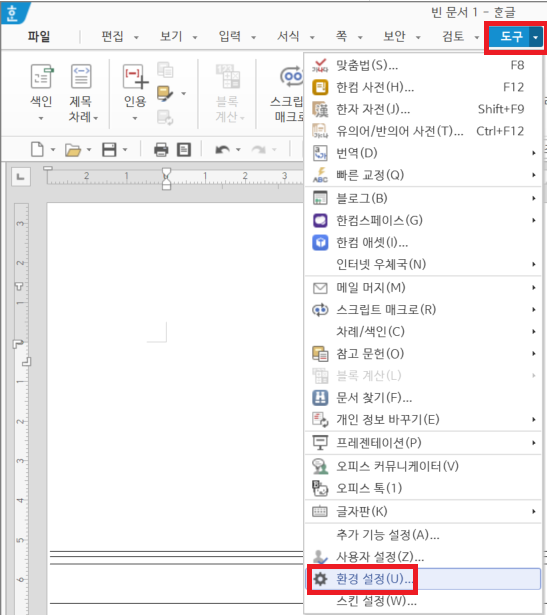Click the 한컴 애셋 icon
Viewport: 547px width, 615px height.
[x=320, y=242]
